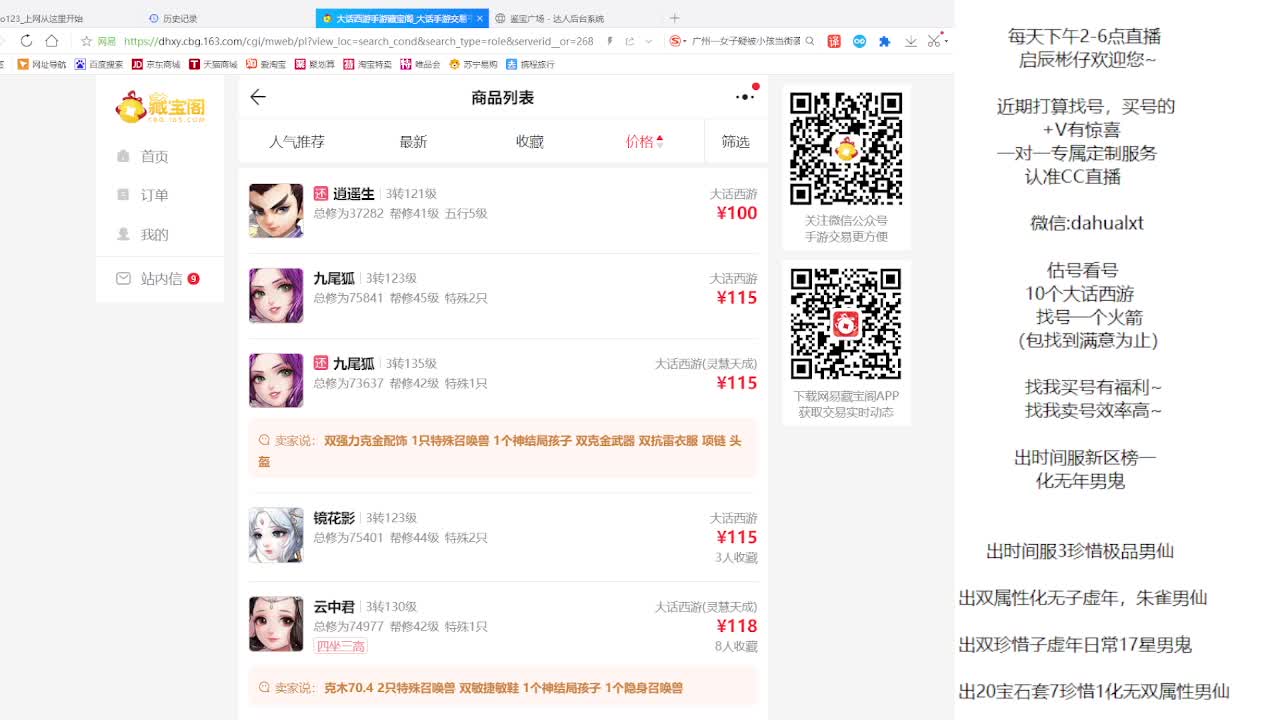Toggle the 价格 sort order
1280x720 pixels.
[645, 142]
